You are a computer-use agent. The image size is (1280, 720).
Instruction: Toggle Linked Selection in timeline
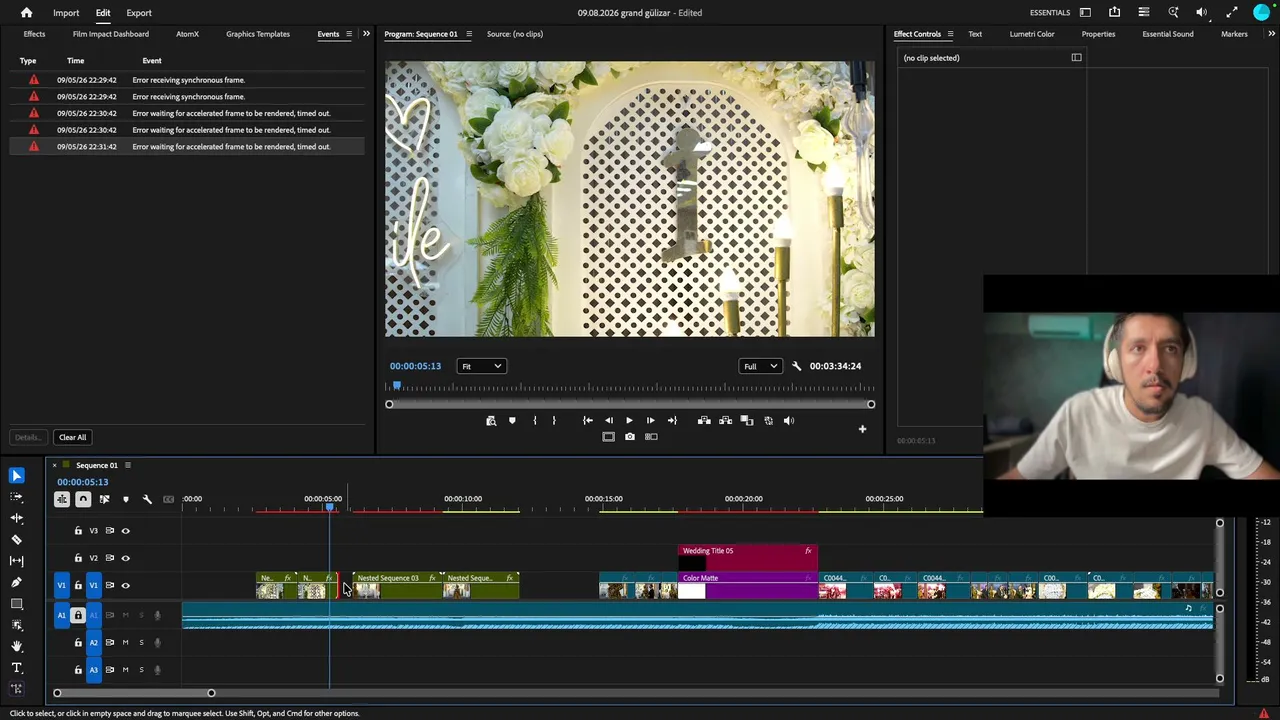(x=104, y=499)
